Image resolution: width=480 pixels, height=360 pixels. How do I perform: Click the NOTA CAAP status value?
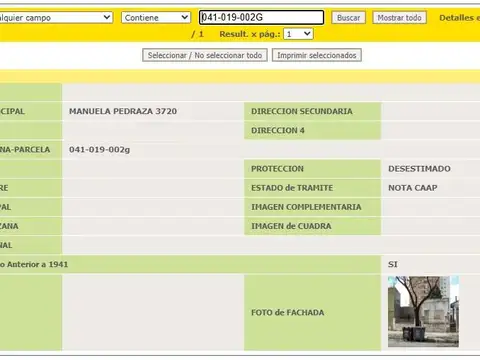(x=413, y=188)
